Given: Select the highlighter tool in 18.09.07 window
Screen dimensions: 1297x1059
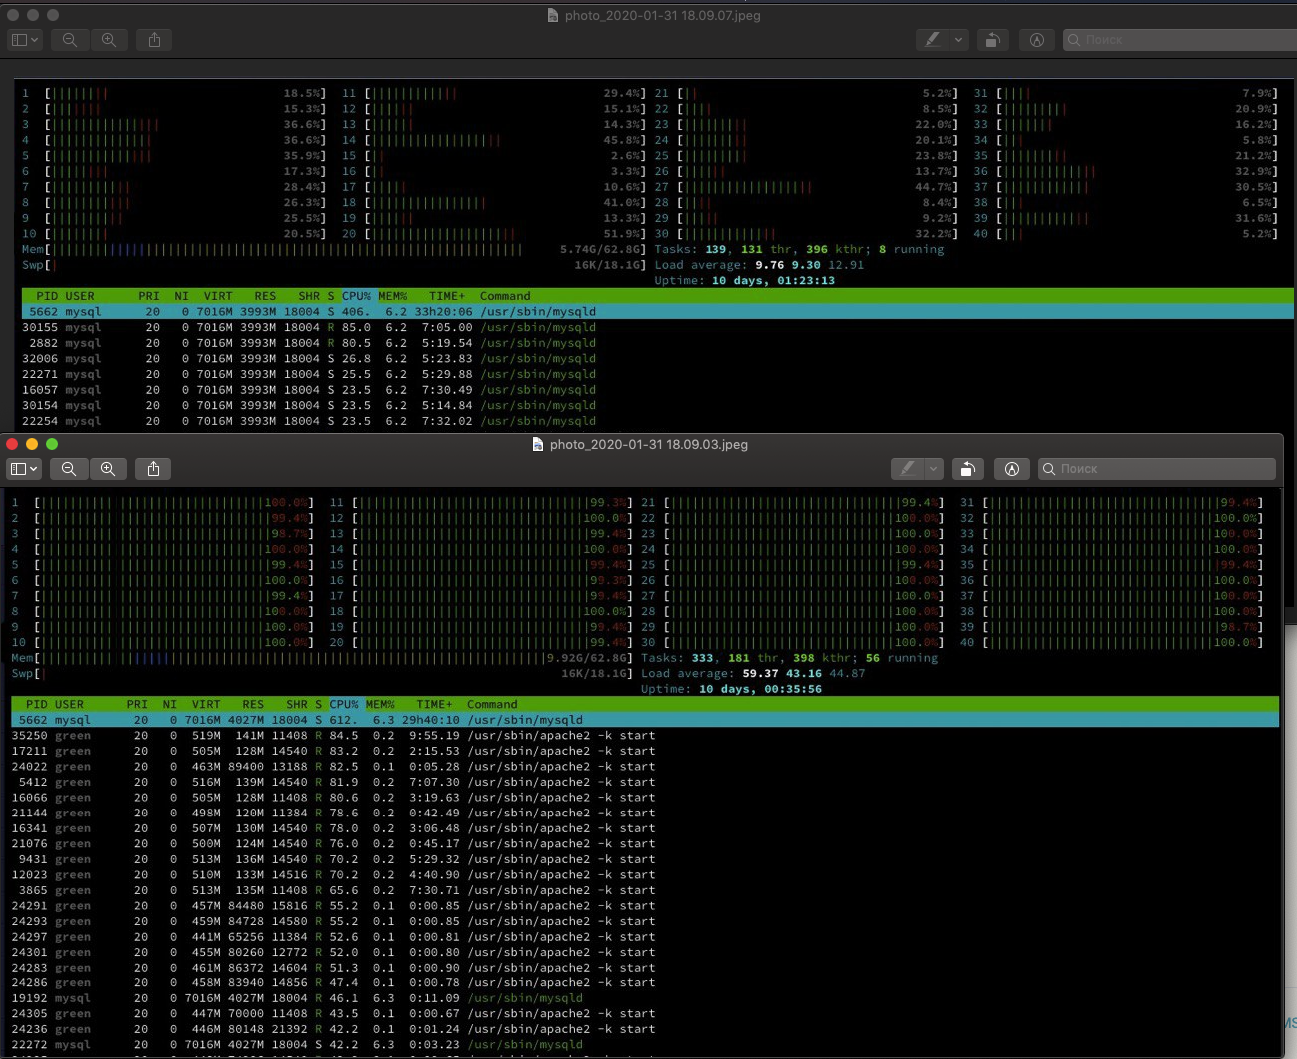Looking at the screenshot, I should pyautogui.click(x=932, y=40).
